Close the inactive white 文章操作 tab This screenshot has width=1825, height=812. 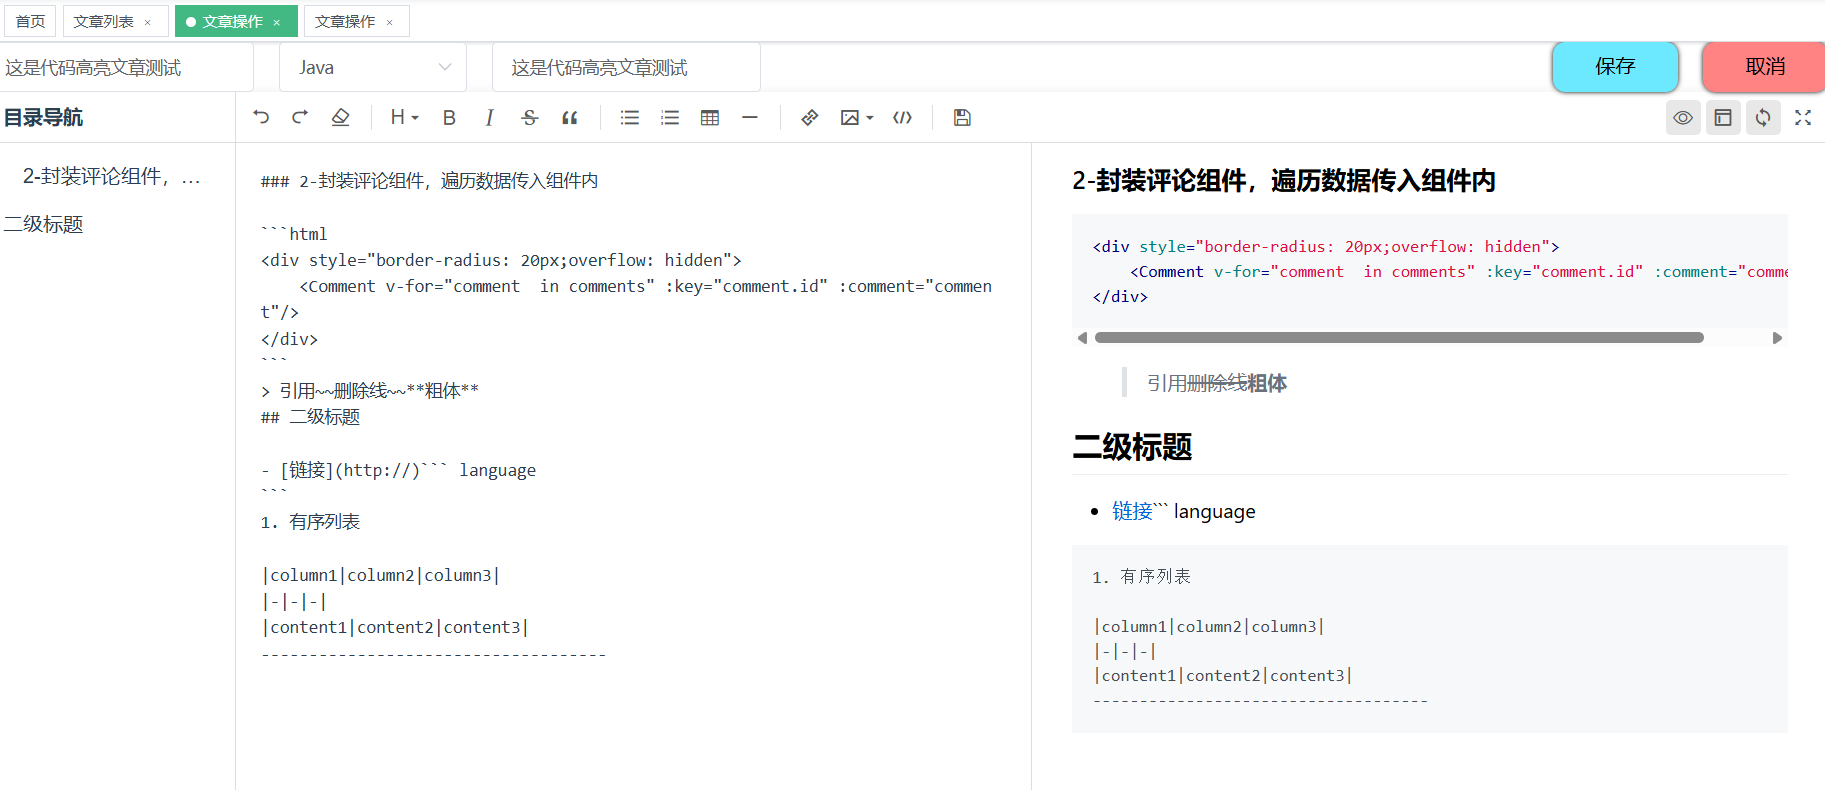pyautogui.click(x=390, y=22)
